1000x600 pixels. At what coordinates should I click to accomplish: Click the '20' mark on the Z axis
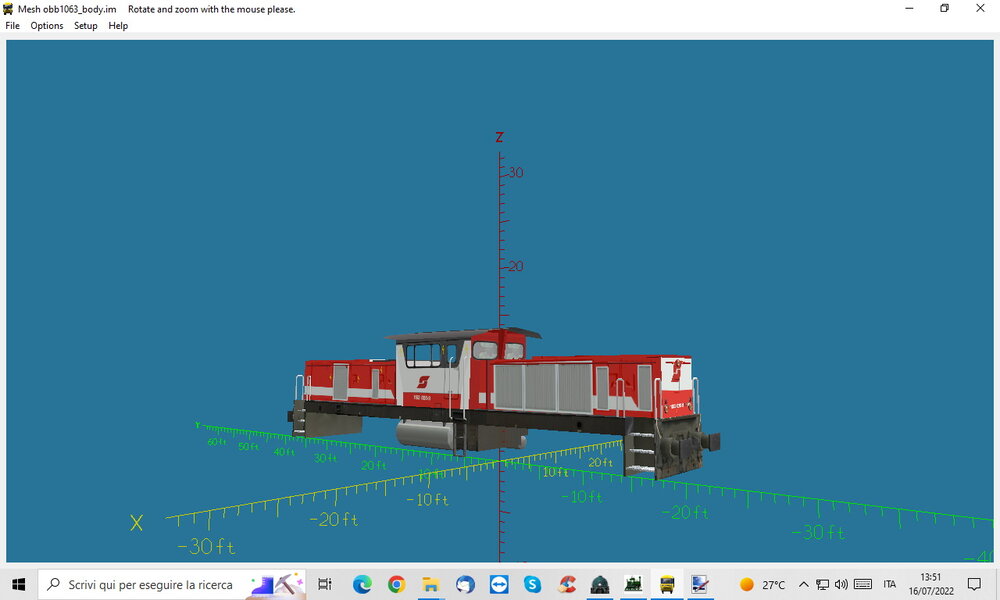[x=515, y=266]
